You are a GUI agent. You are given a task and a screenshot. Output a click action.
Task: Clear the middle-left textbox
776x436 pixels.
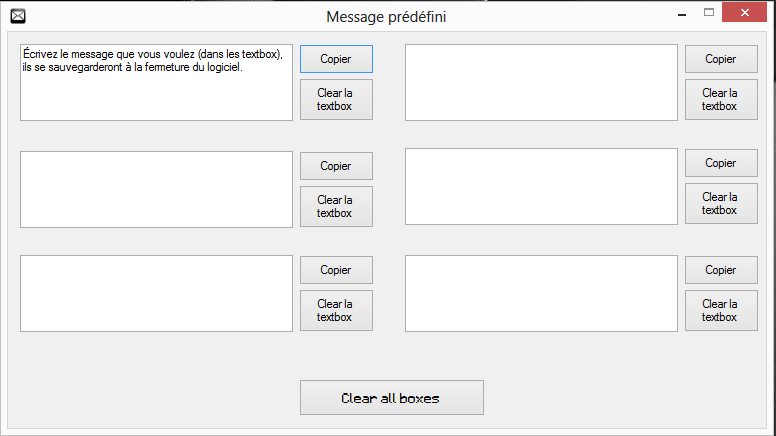[x=336, y=206]
